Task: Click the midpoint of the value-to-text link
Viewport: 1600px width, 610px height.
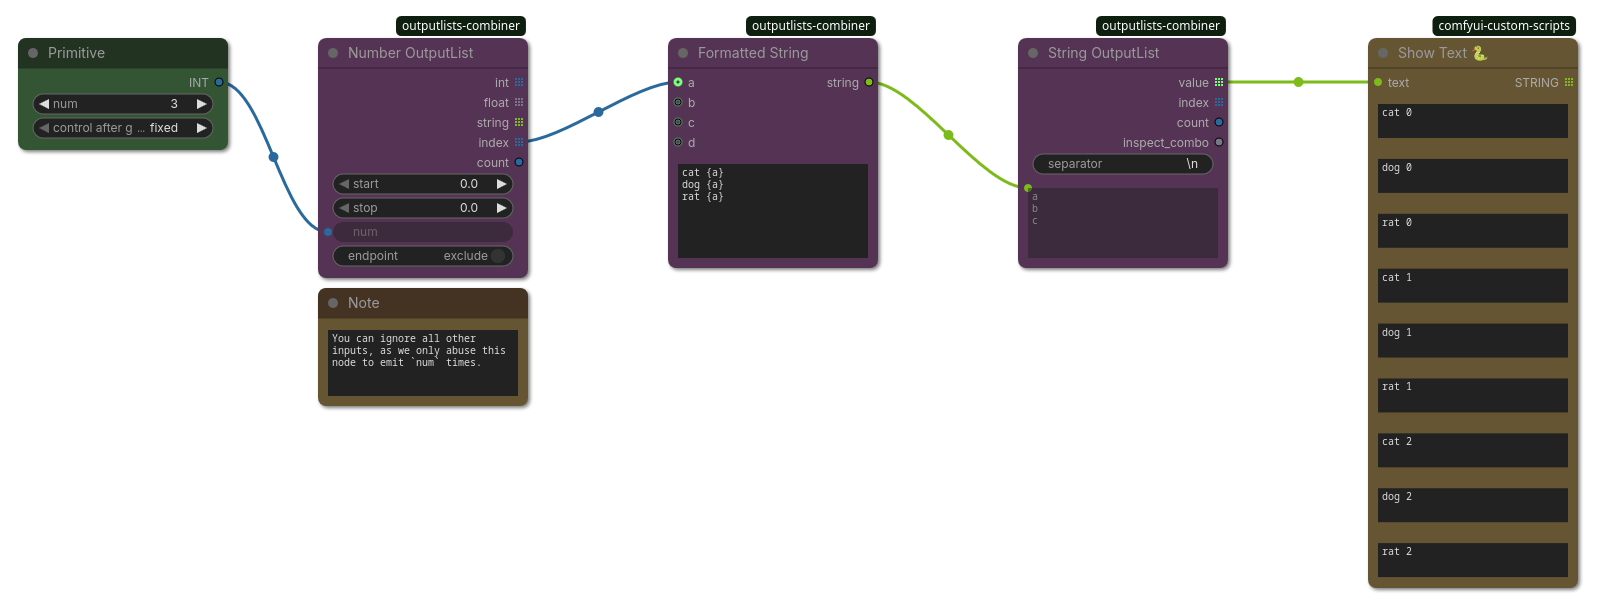Action: click(x=1298, y=82)
